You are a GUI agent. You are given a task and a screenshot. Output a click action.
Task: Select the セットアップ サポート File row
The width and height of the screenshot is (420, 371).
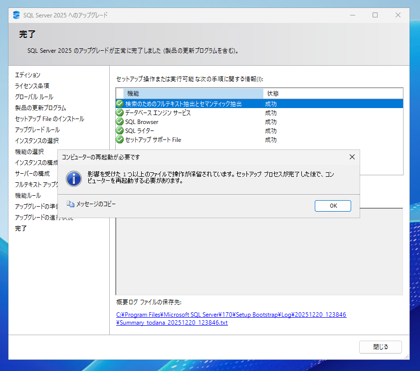click(259, 140)
